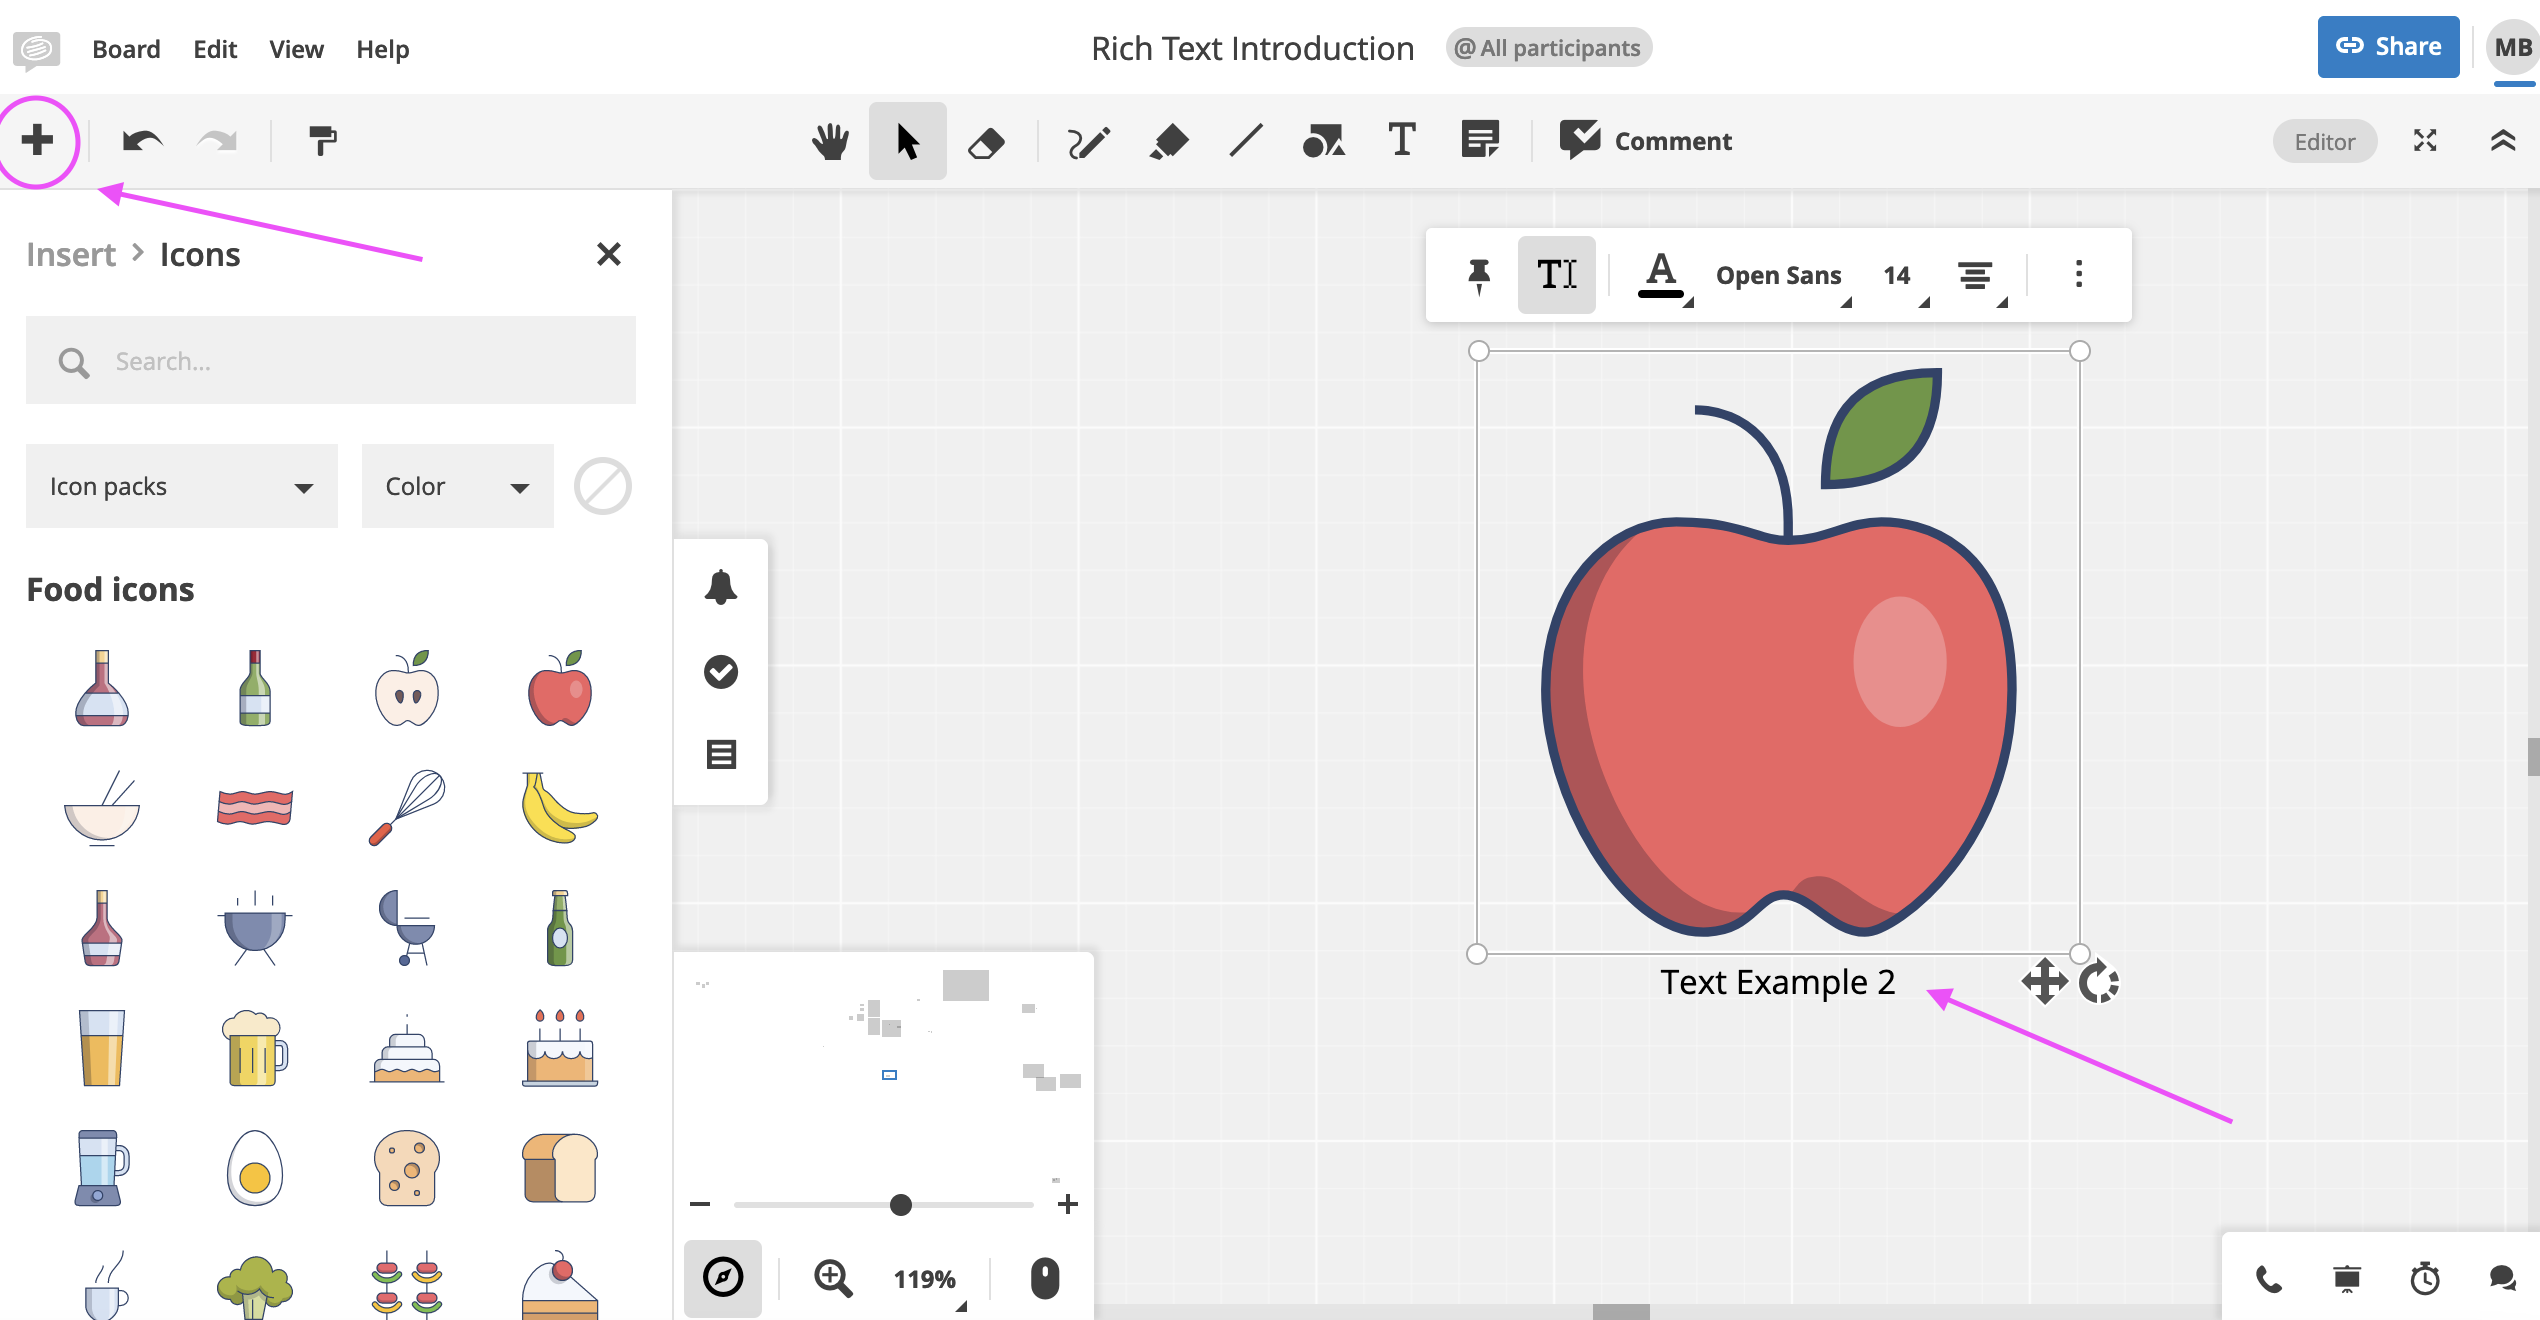Open the Board menu

(126, 48)
